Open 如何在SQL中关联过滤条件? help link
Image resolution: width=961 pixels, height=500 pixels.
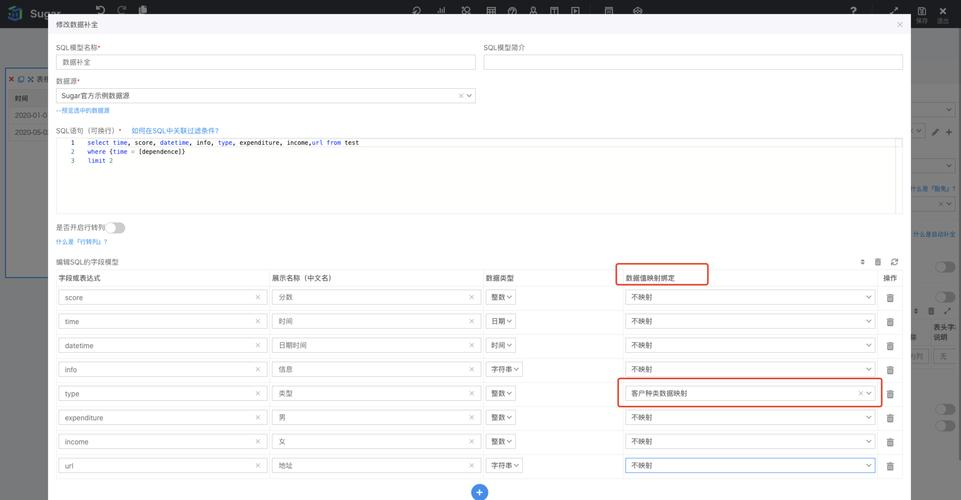point(175,131)
